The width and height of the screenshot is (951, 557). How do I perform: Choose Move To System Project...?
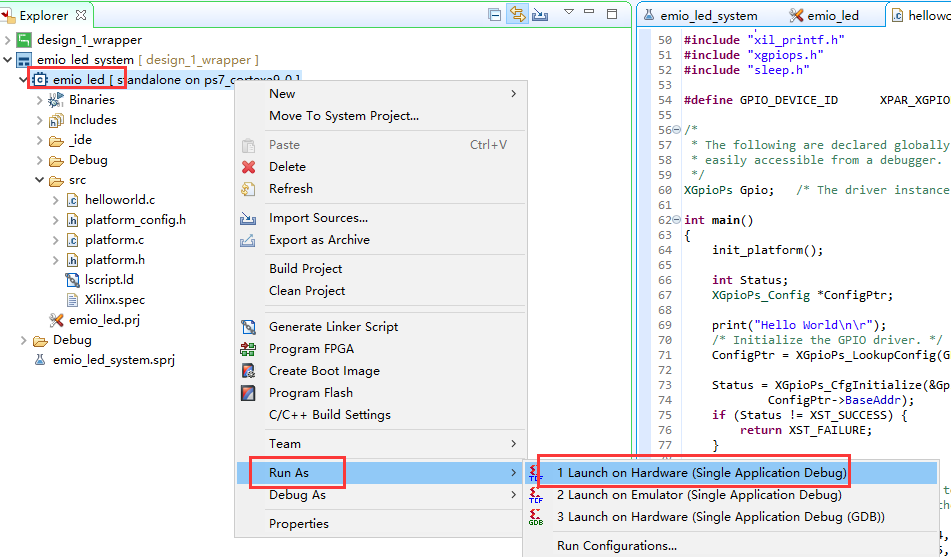(x=380, y=115)
